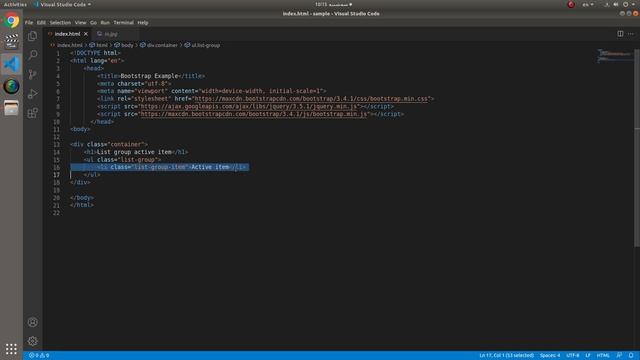Image resolution: width=640 pixels, height=360 pixels.
Task: Open the Run and Debug view
Action: tap(33, 94)
